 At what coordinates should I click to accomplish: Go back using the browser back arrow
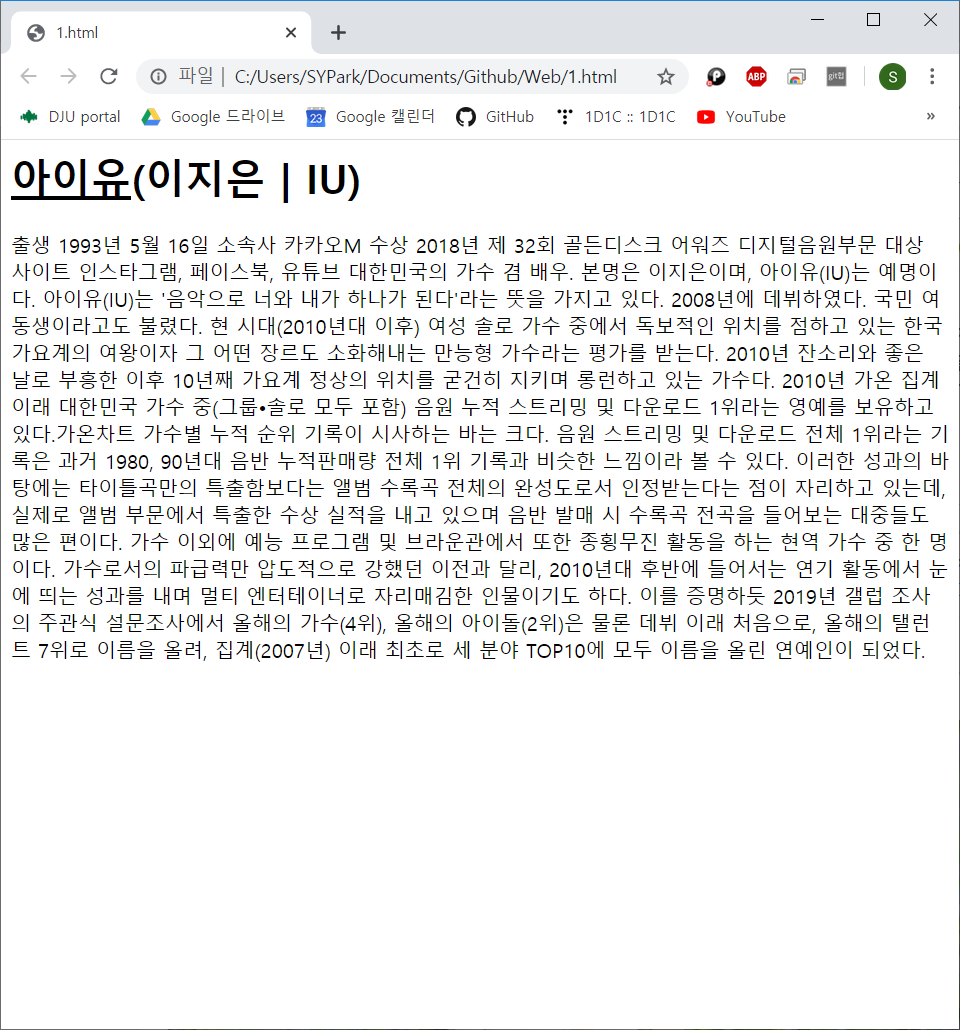pos(28,76)
